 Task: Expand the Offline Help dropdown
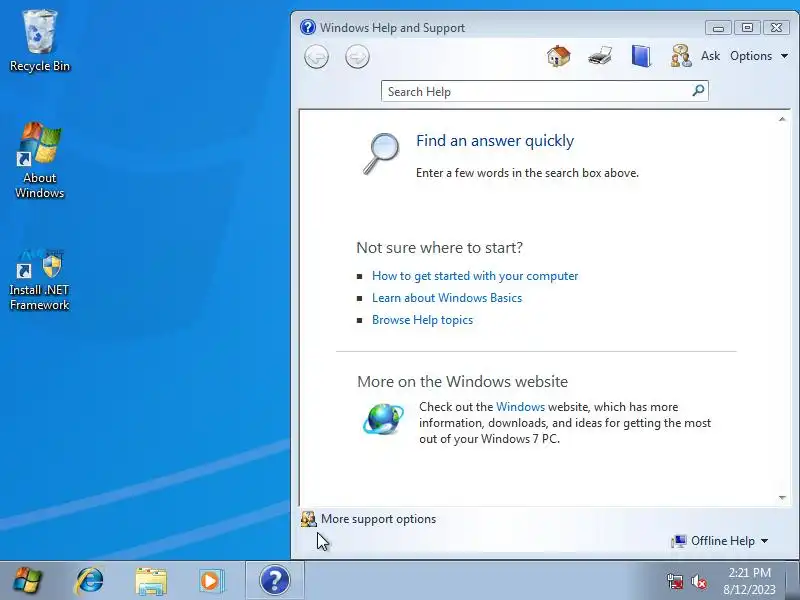coord(720,541)
